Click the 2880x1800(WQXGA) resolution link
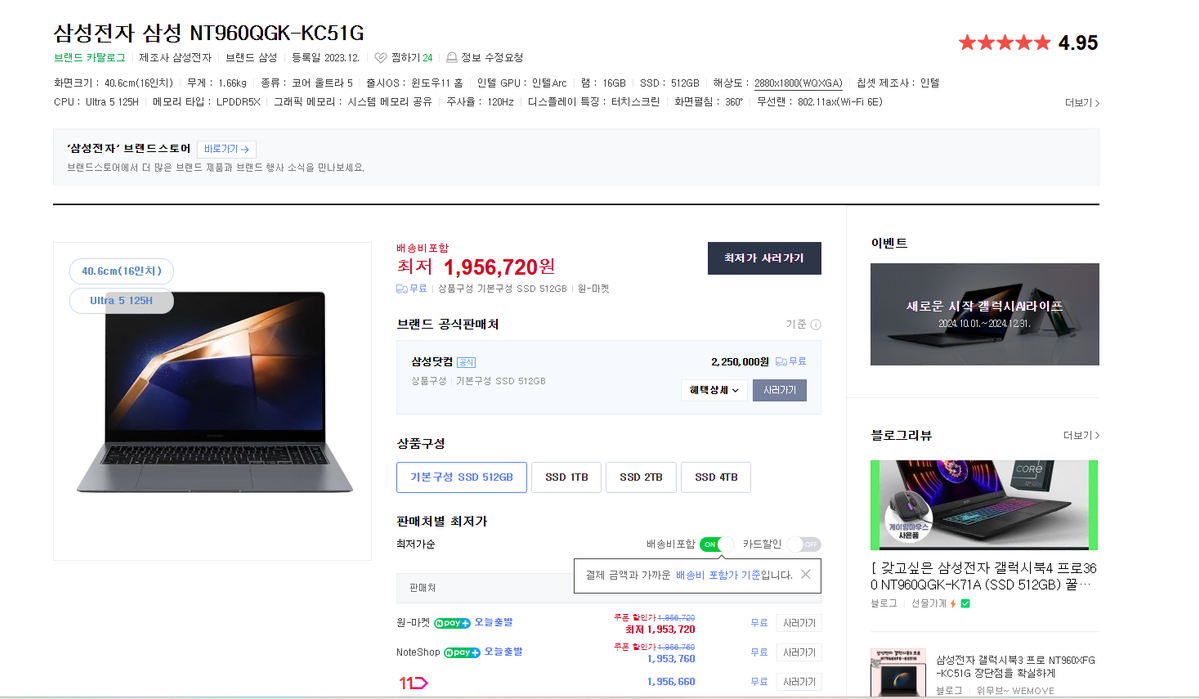This screenshot has height=699, width=1199. (x=798, y=83)
